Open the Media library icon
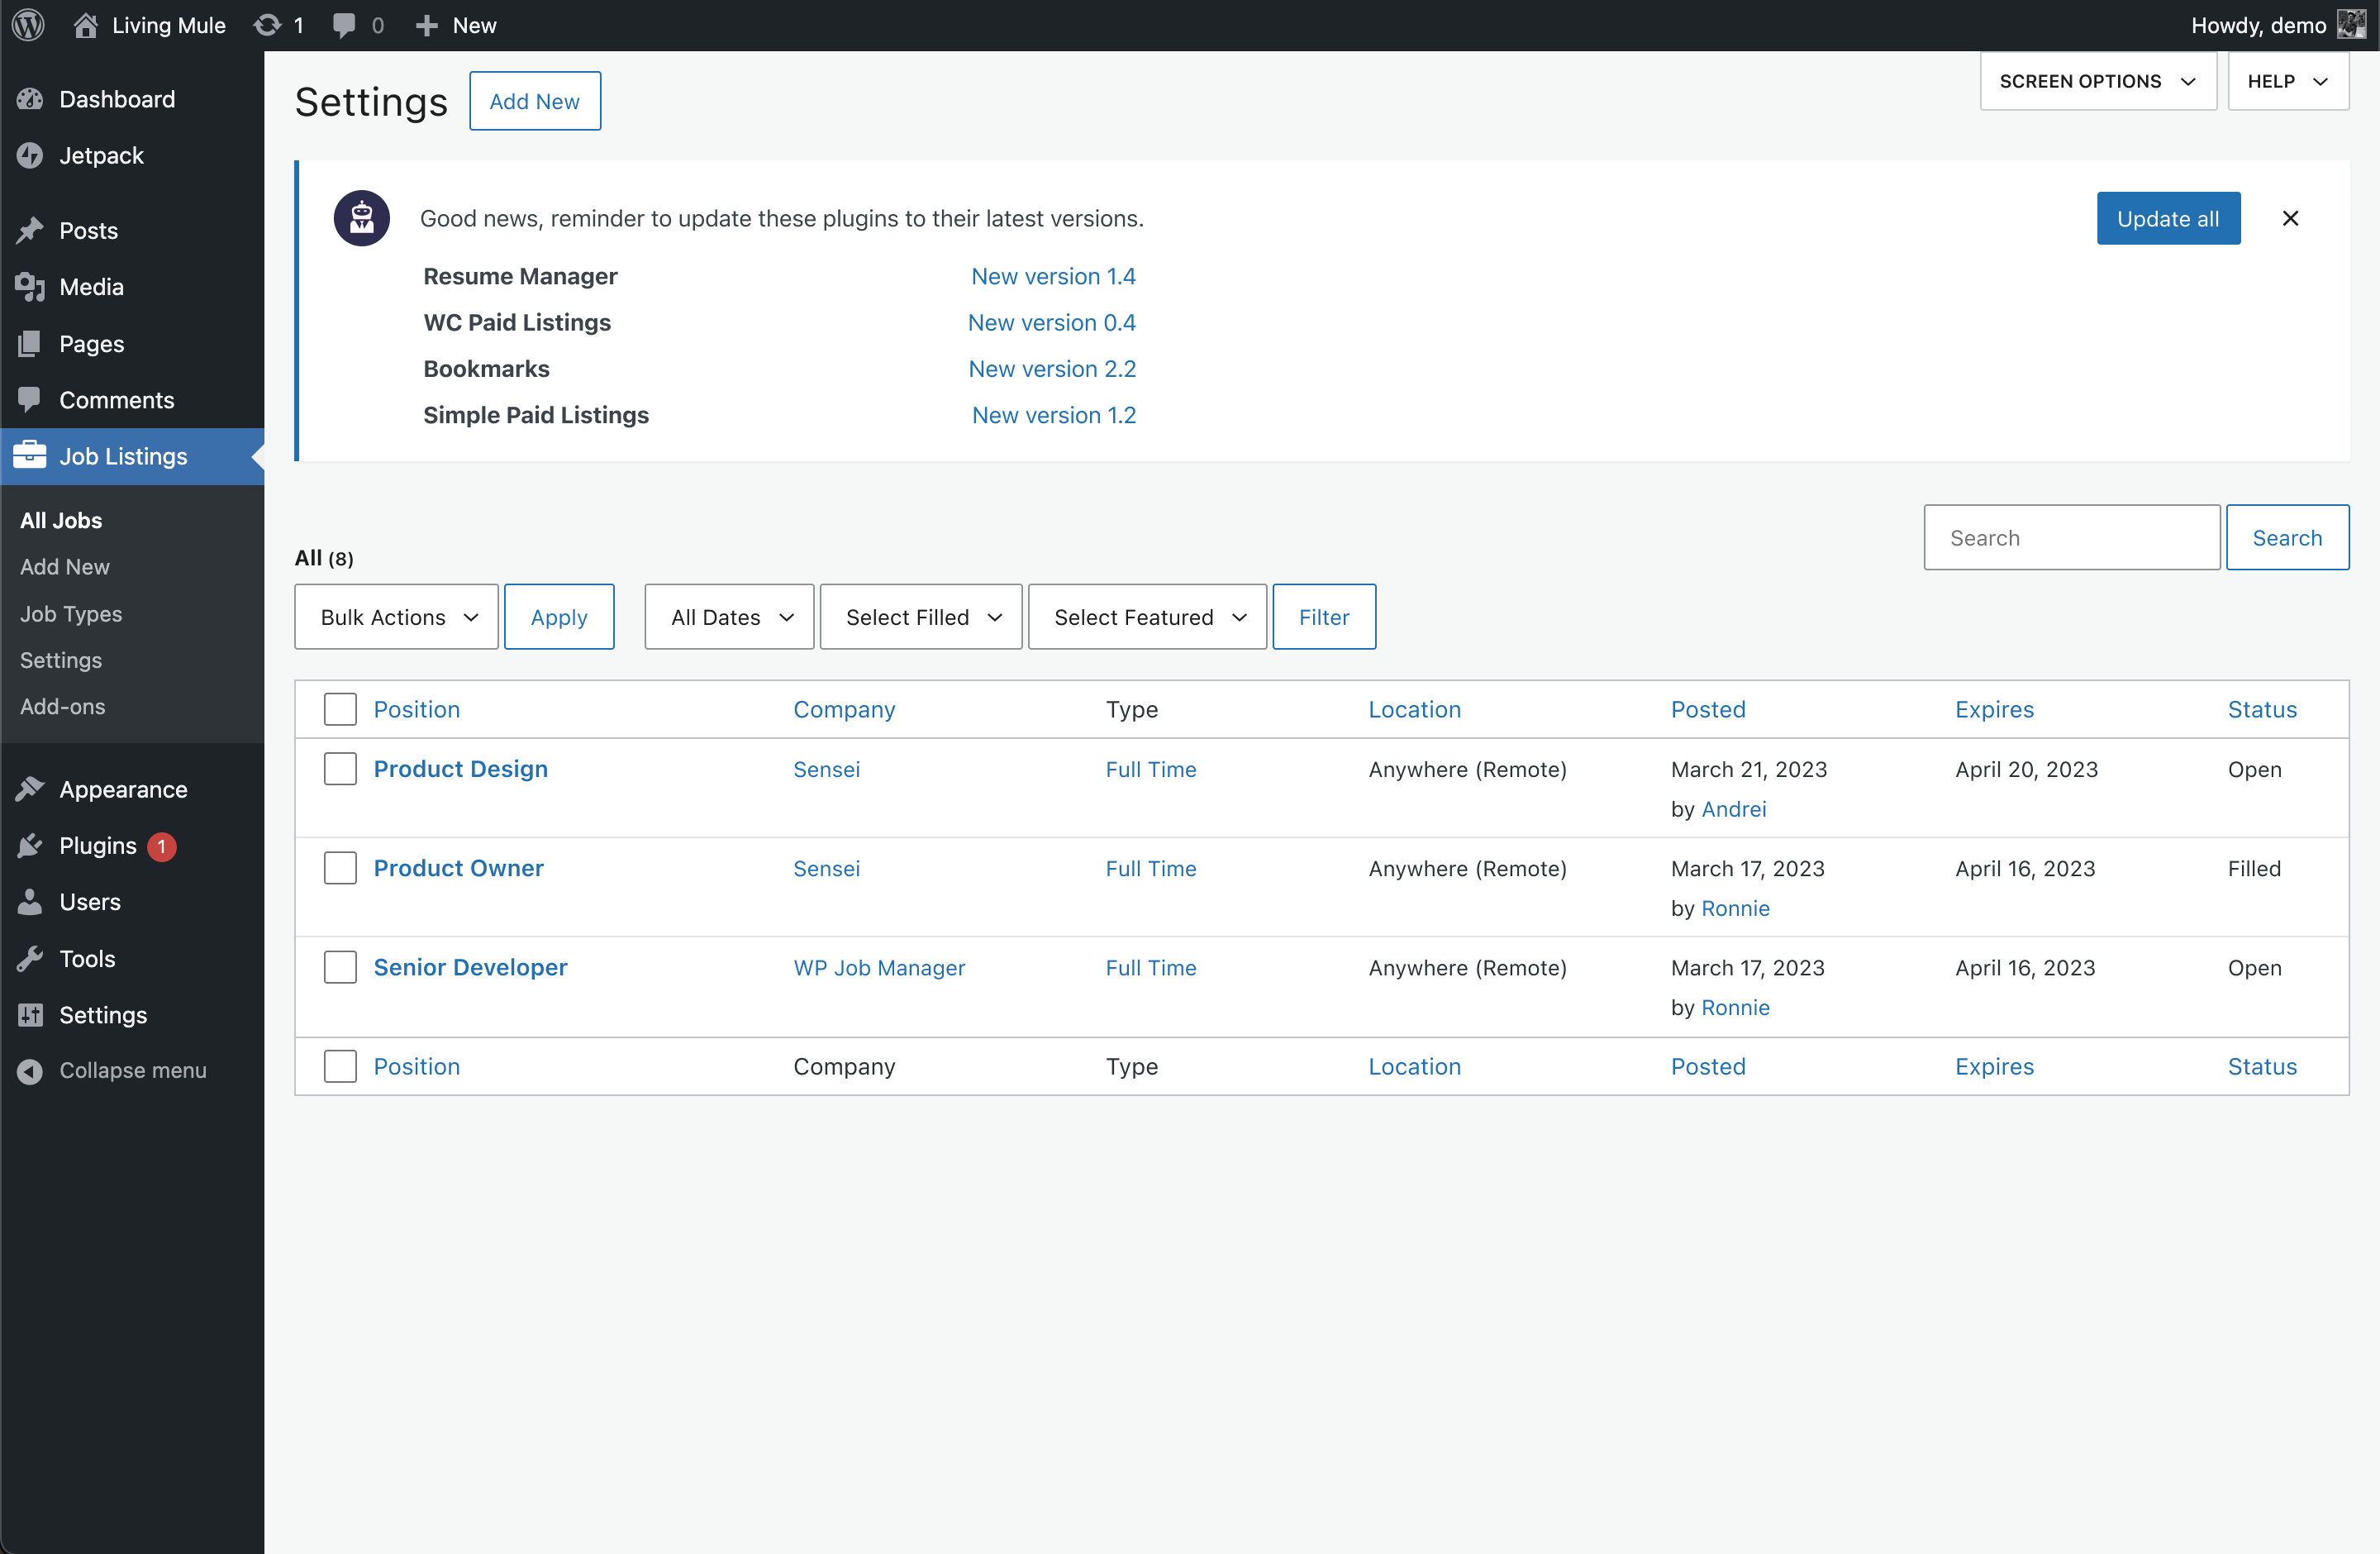The width and height of the screenshot is (2380, 1554). pyautogui.click(x=30, y=287)
